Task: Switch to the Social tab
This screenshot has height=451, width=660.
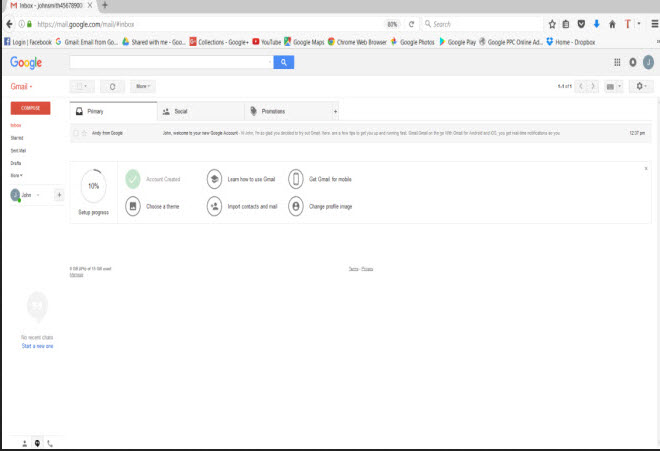Action: click(180, 111)
